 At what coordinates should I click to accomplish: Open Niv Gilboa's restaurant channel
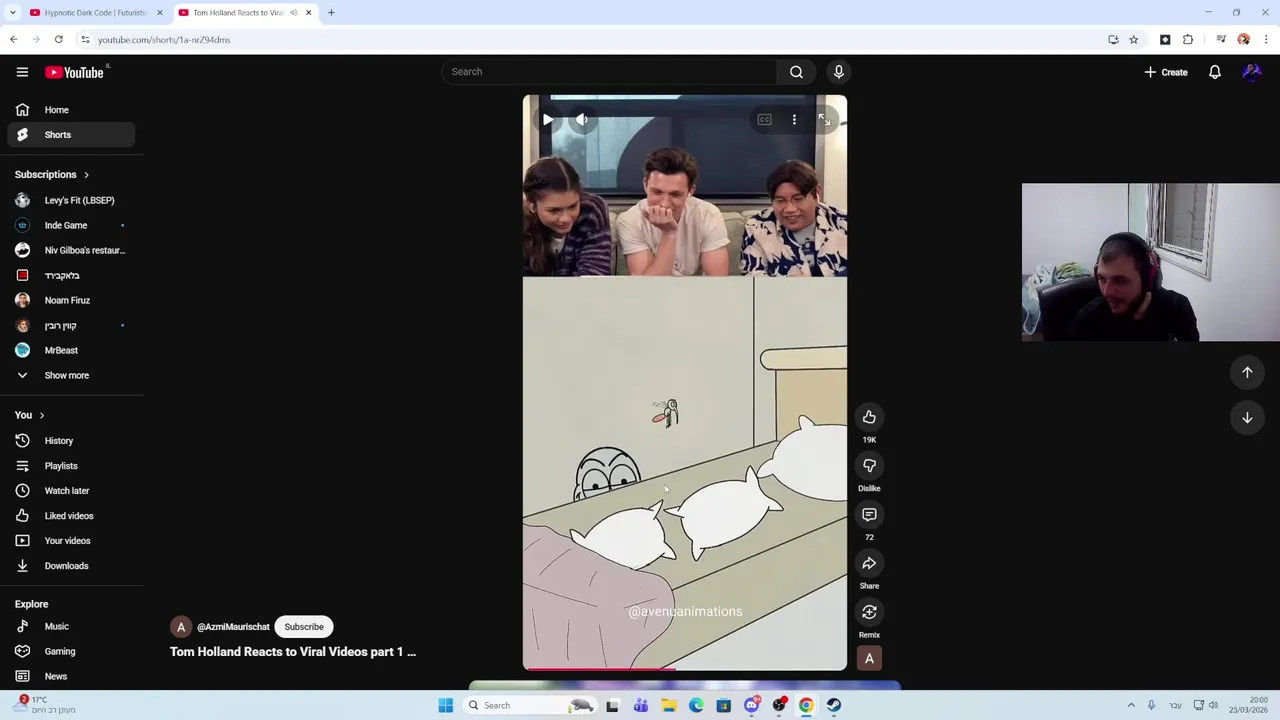[x=71, y=250]
